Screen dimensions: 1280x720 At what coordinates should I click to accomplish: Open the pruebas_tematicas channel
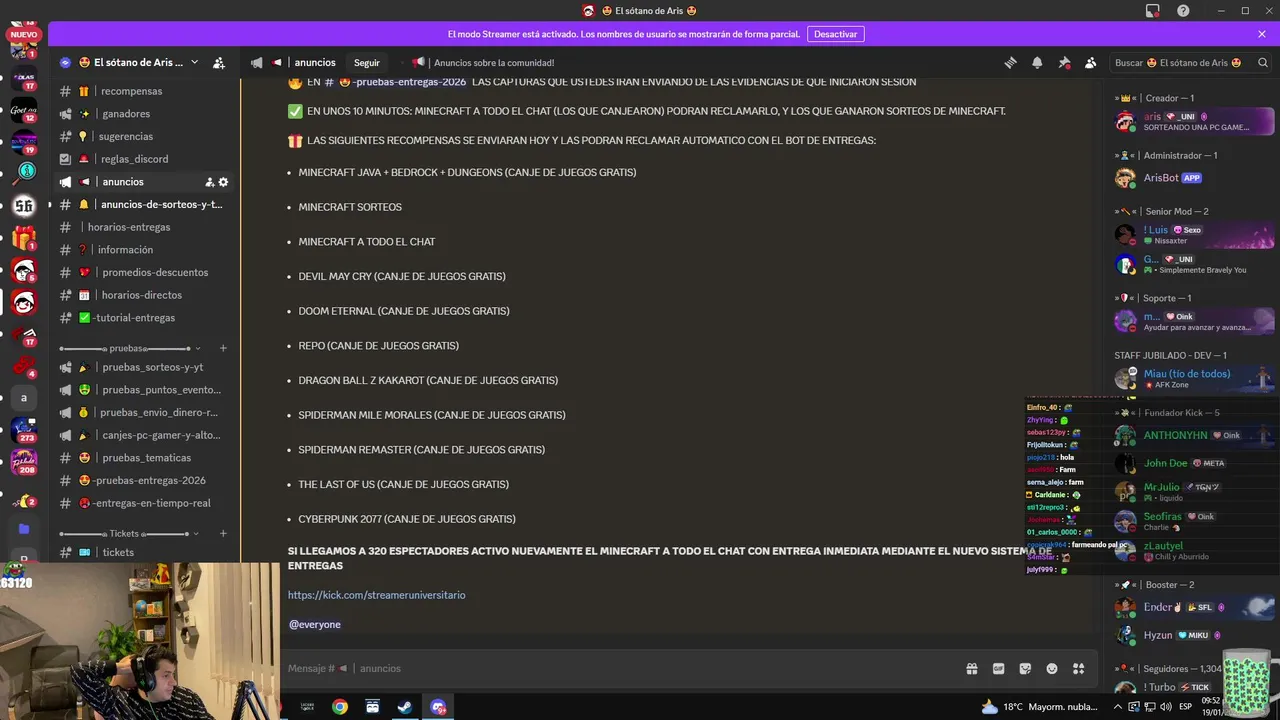[x=145, y=458]
